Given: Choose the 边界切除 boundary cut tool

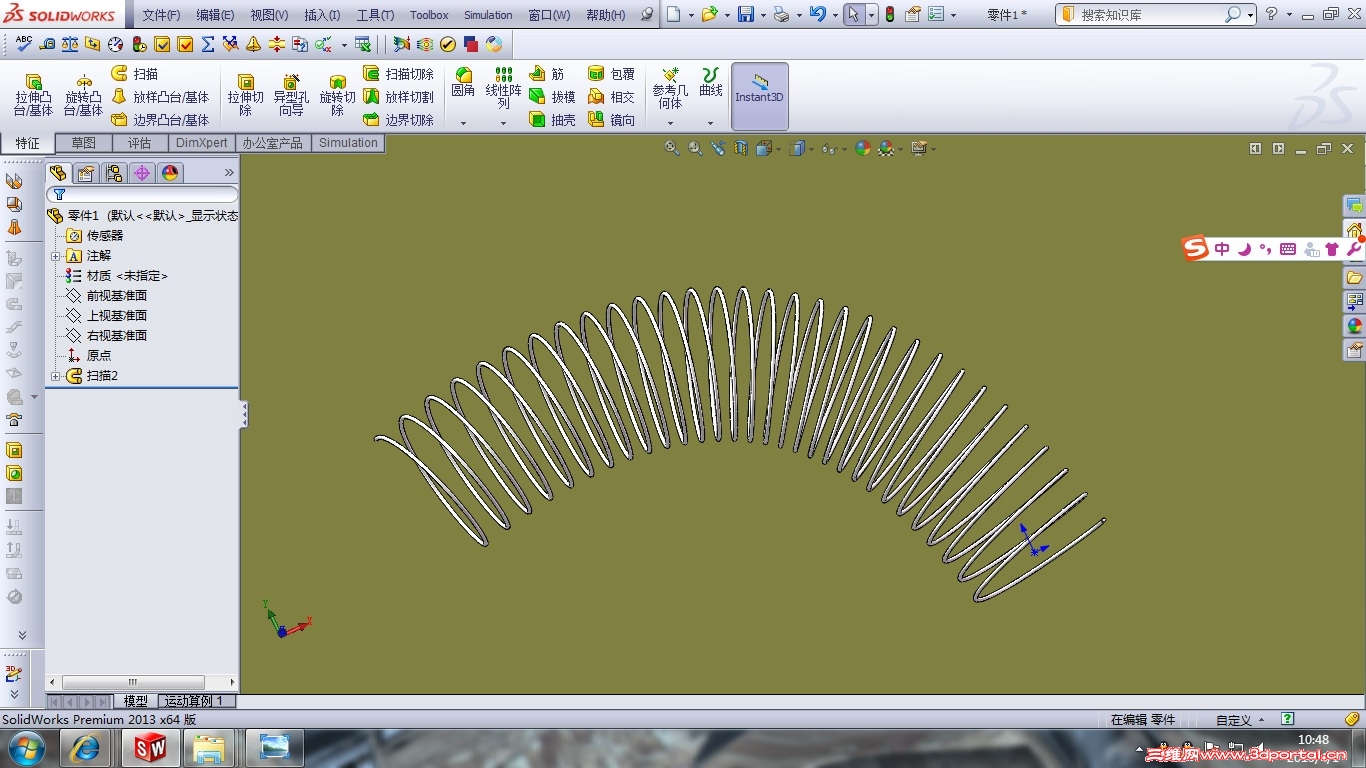Looking at the screenshot, I should 398,120.
